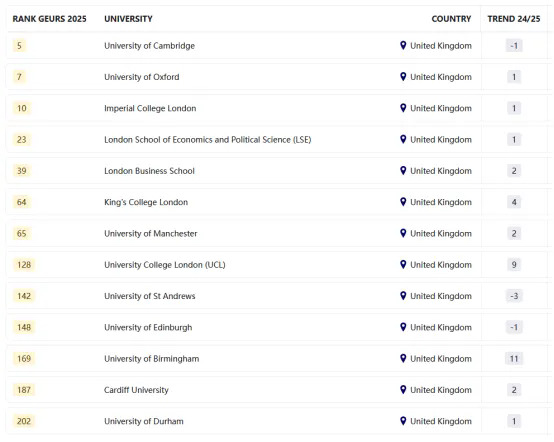This screenshot has height=442, width=554.
Task: Click the UNIVERSITY column header
Action: click(128, 19)
